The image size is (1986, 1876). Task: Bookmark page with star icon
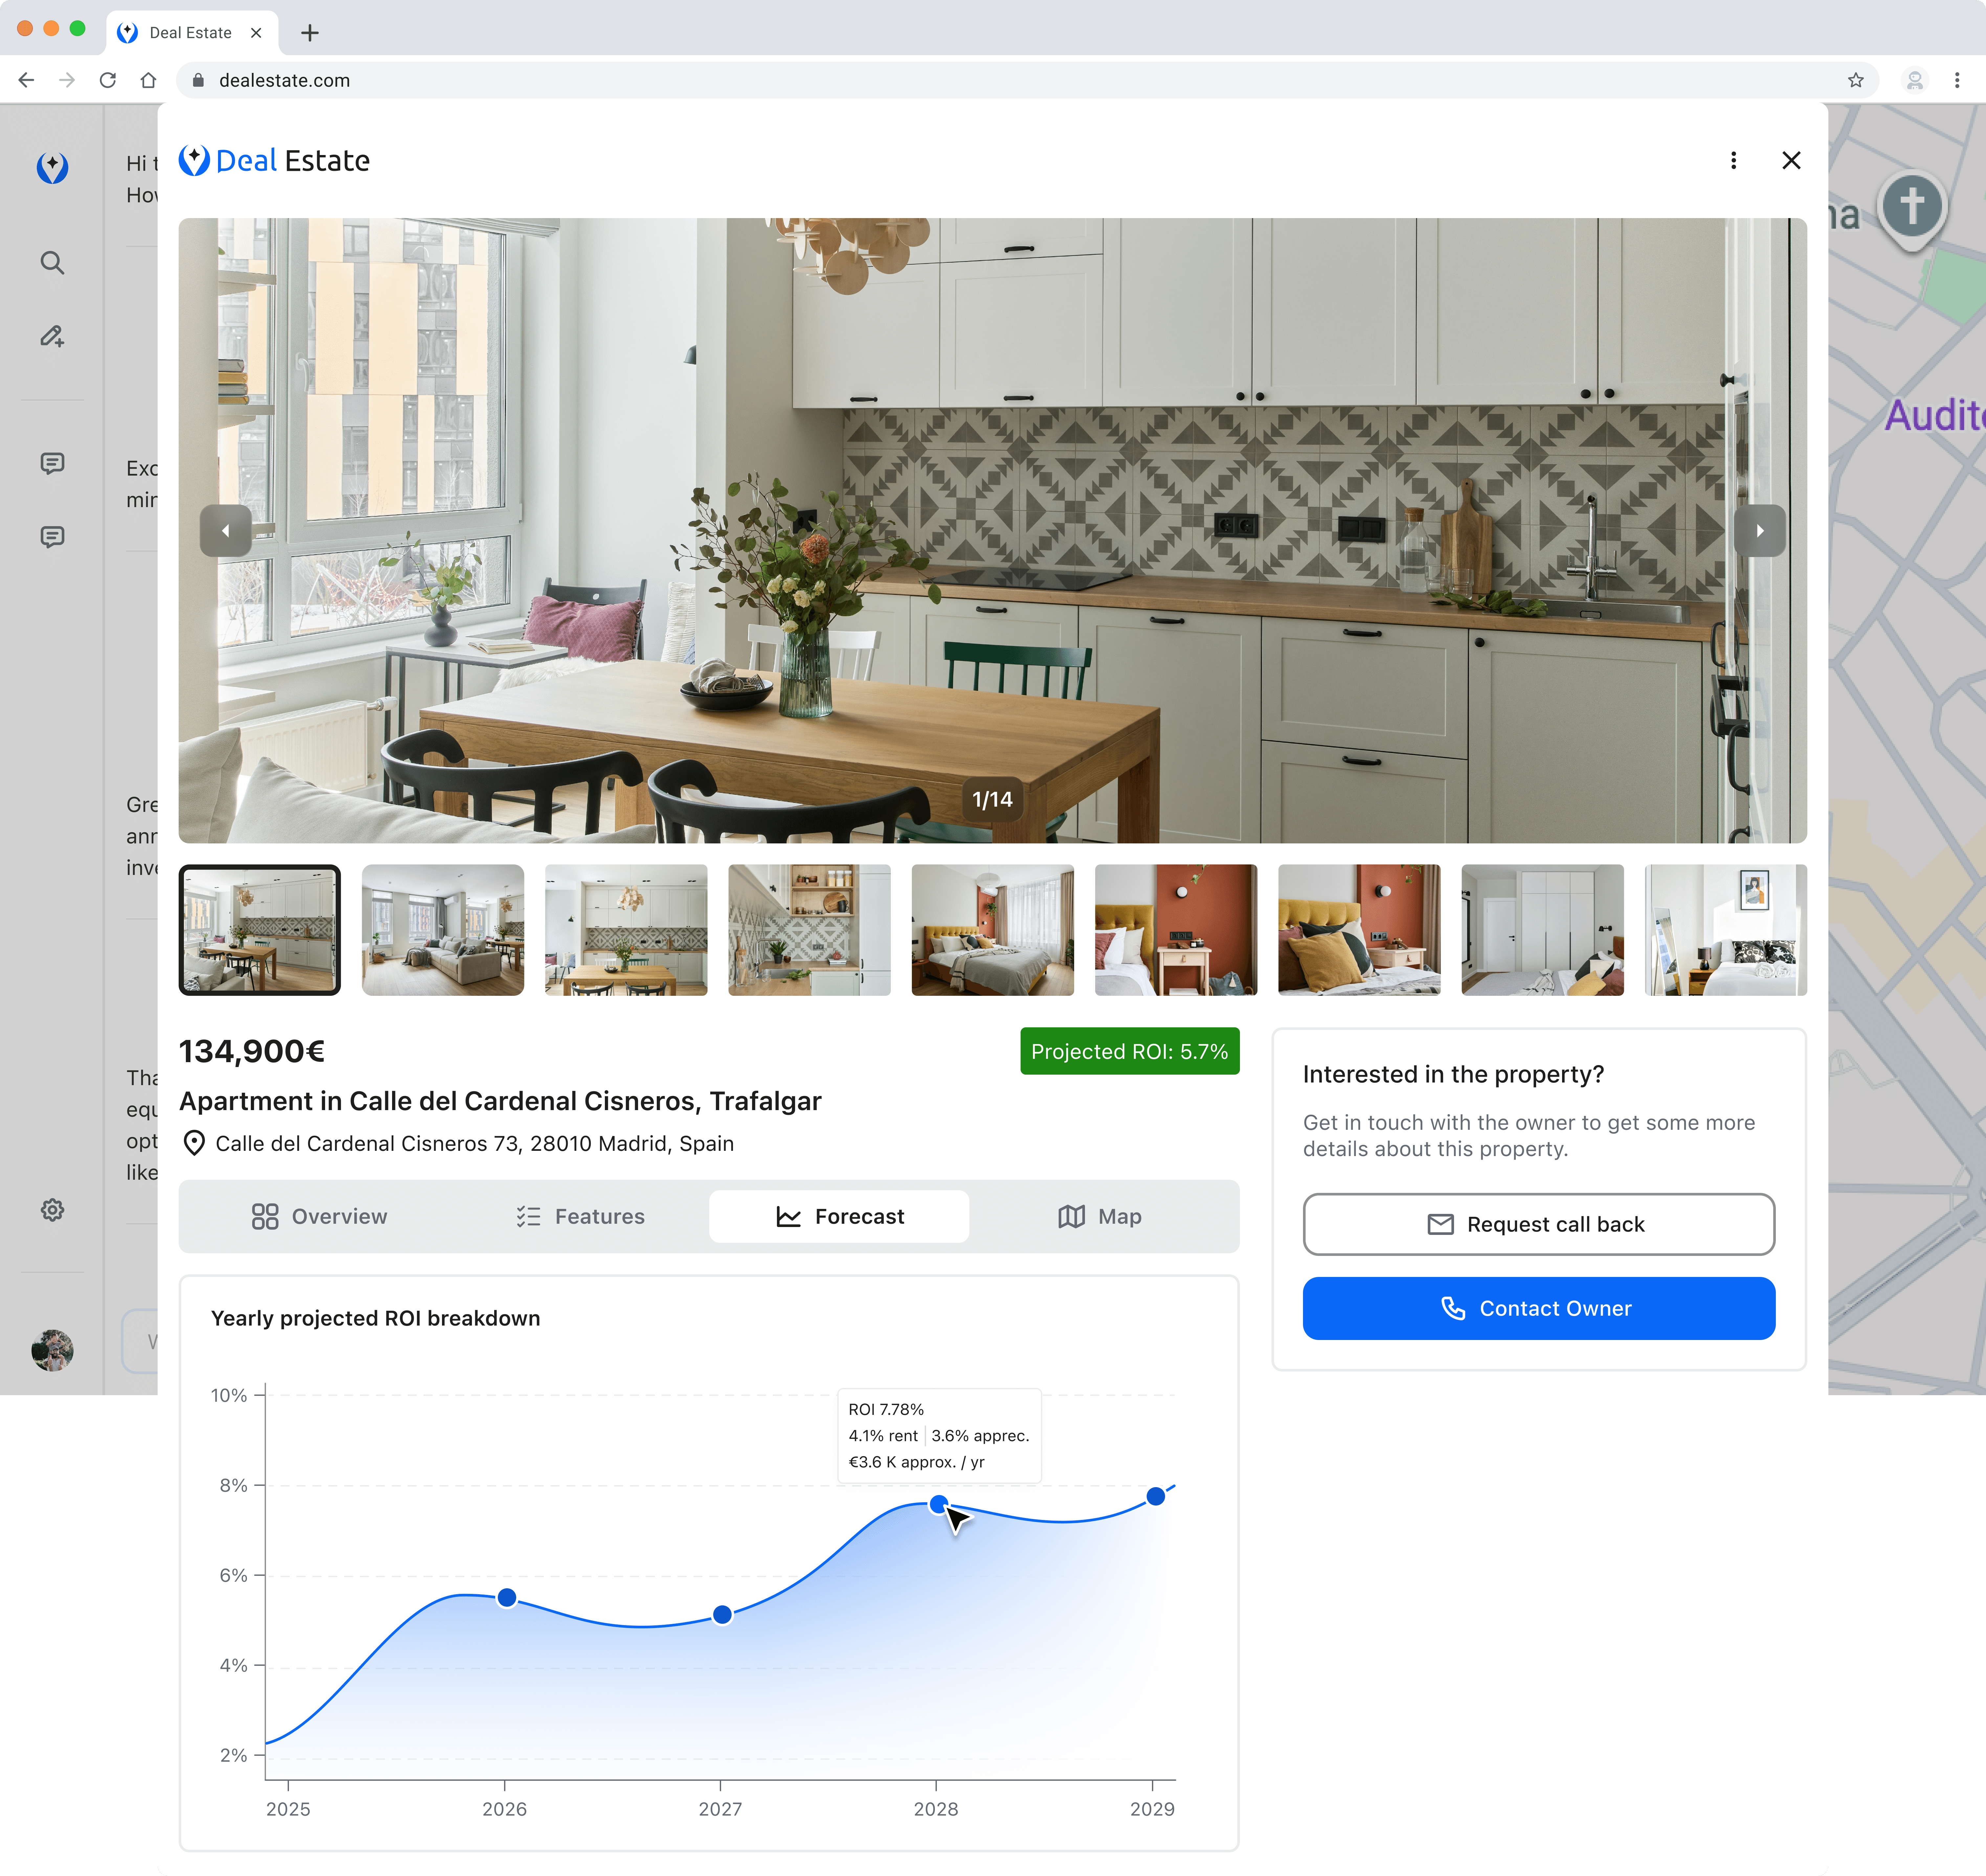(1856, 80)
